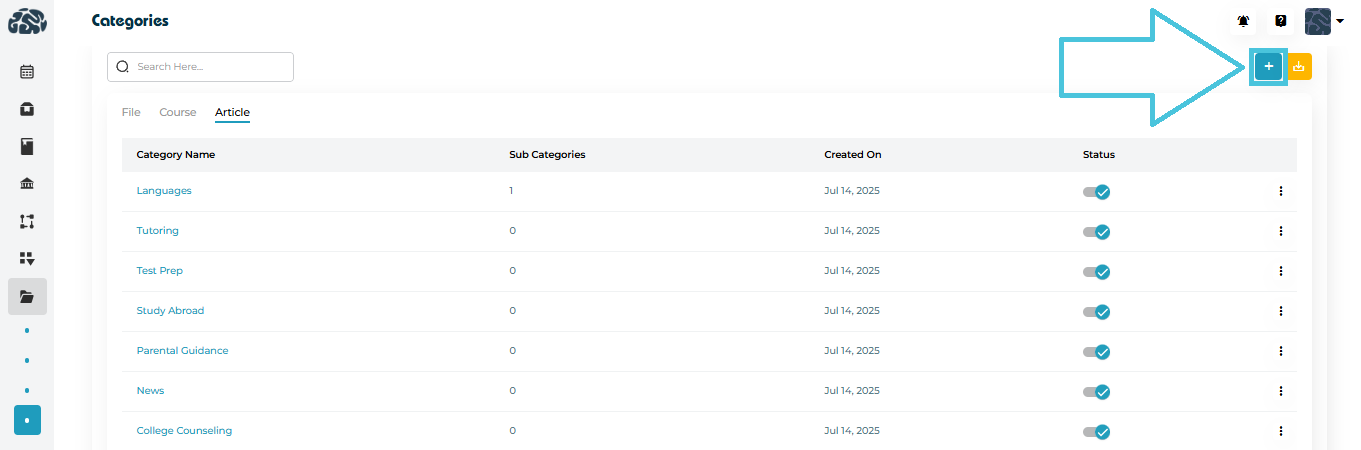1361x450 pixels.
Task: Toggle the status switch for Languages
Action: coord(1097,191)
